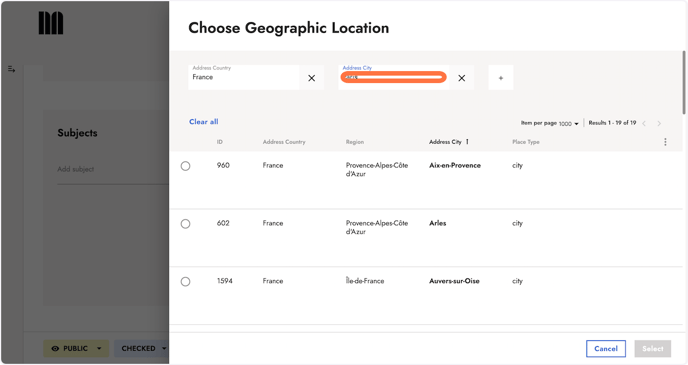Click Aix-en-Provence city name

pos(455,165)
